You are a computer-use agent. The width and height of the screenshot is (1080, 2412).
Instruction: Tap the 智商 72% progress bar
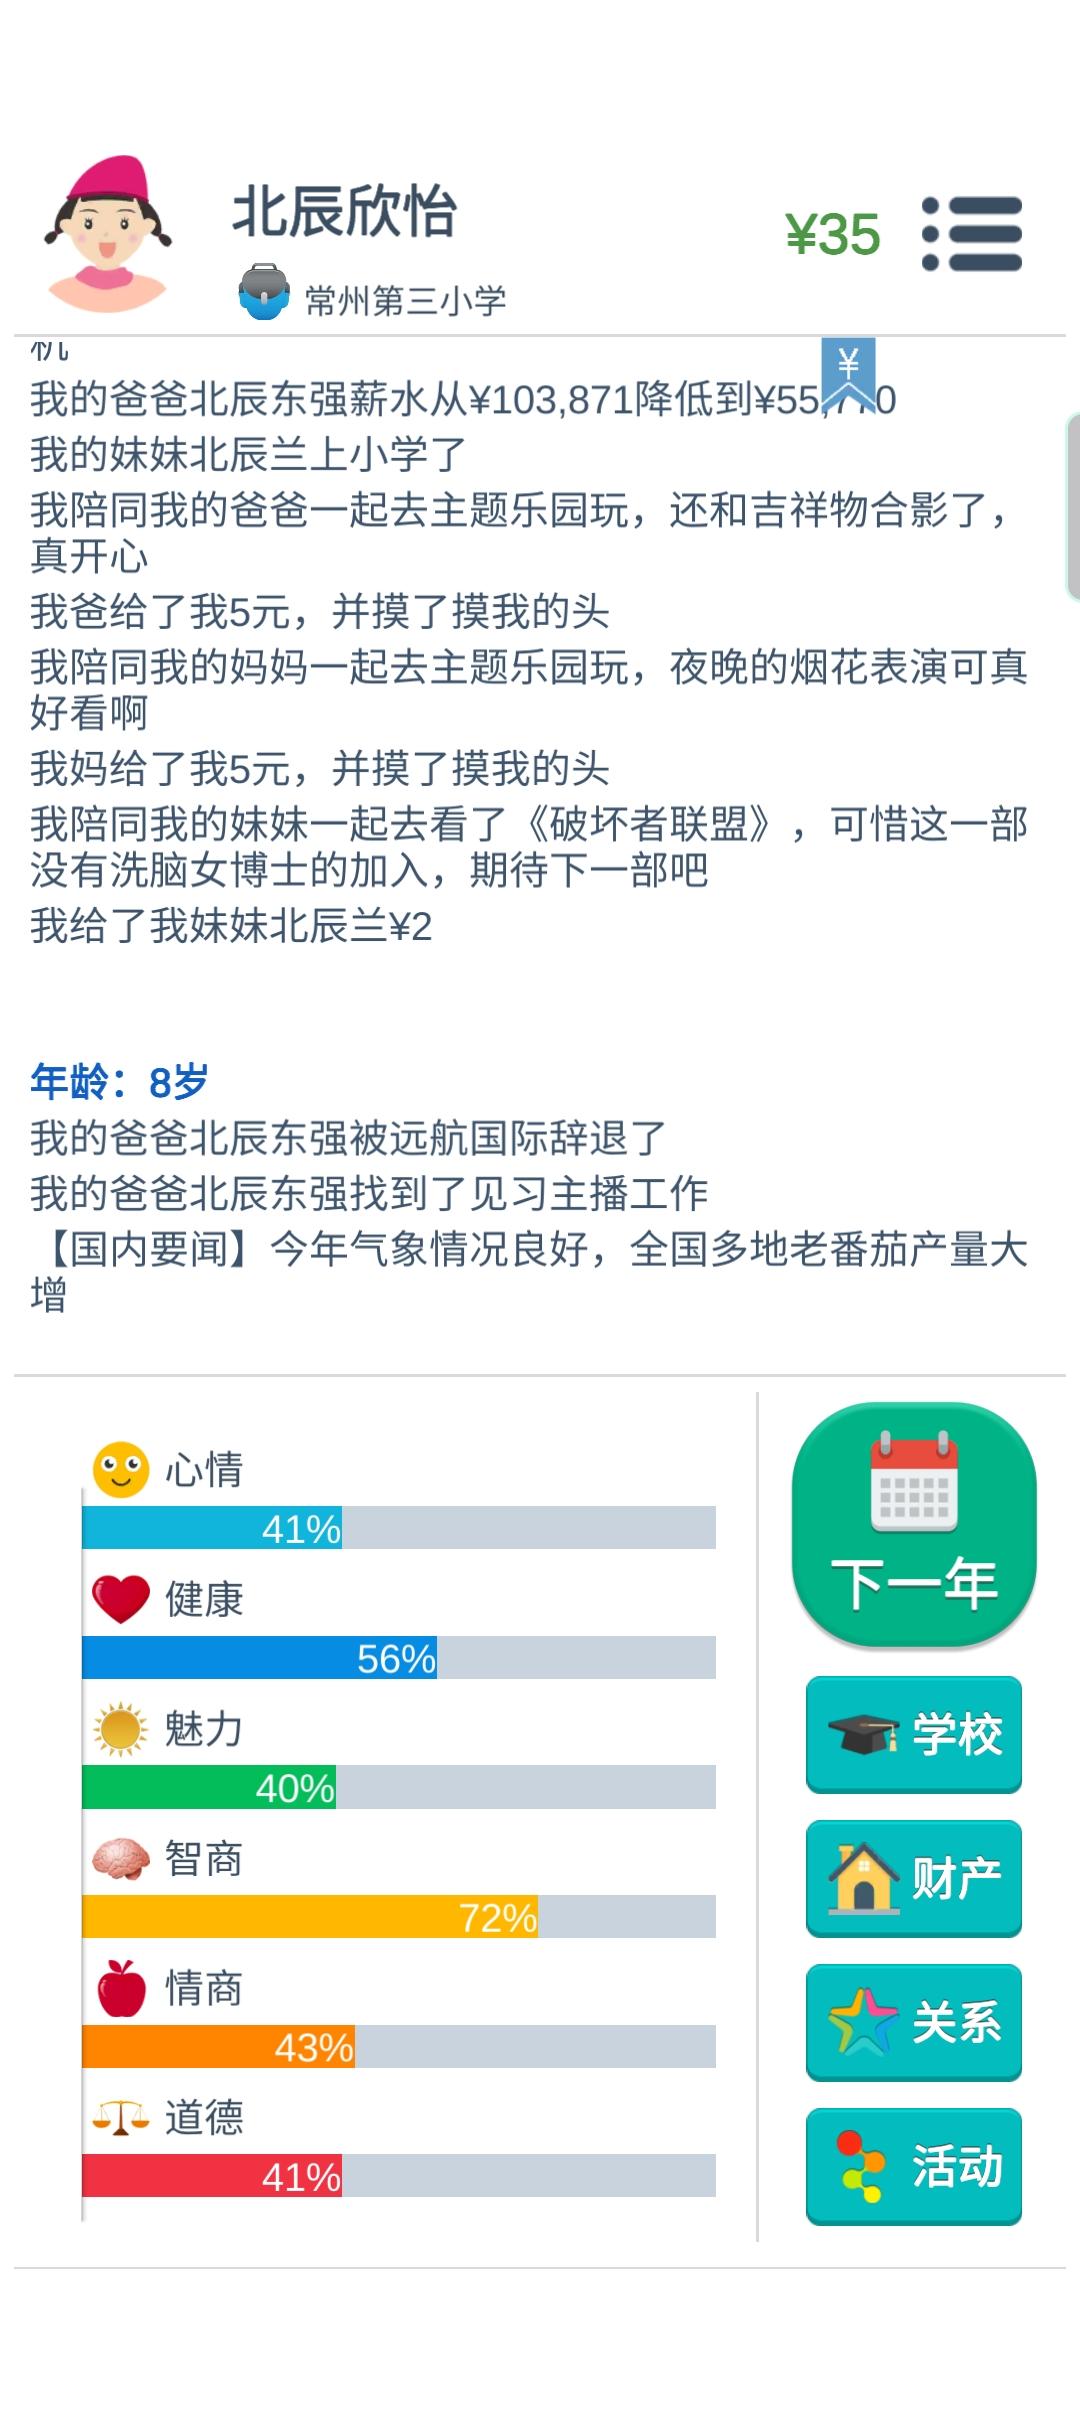[399, 1916]
